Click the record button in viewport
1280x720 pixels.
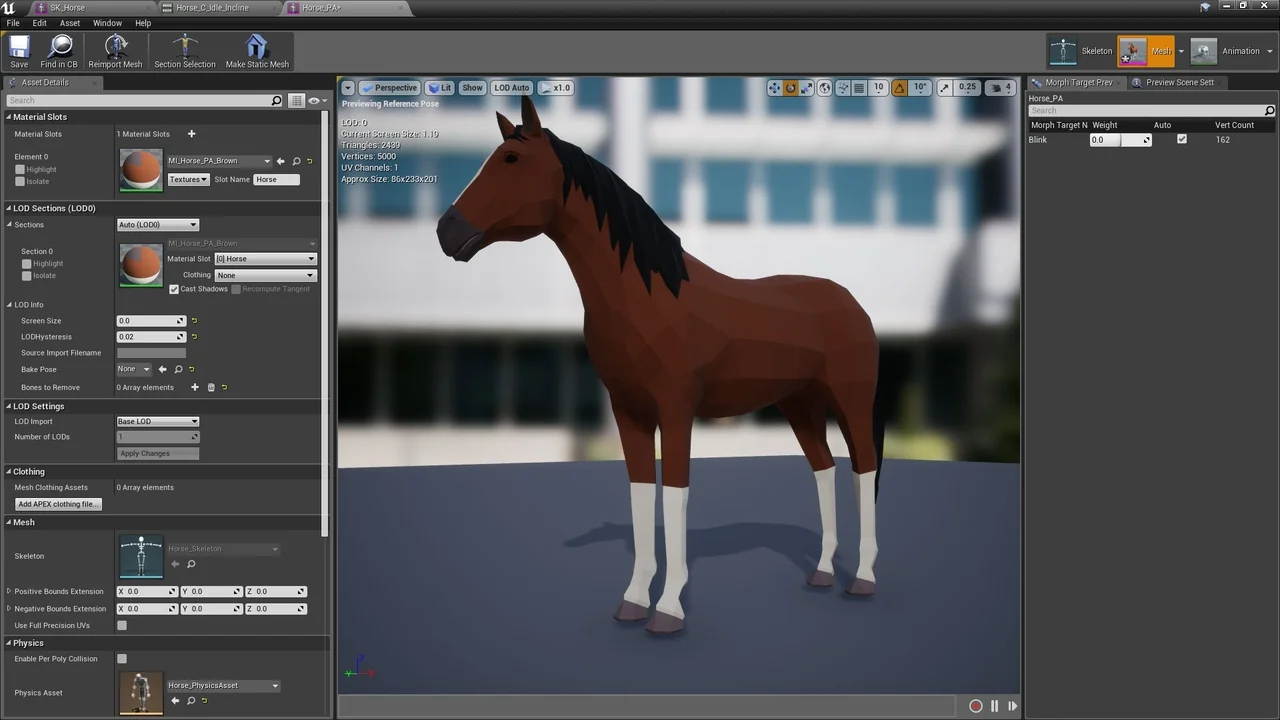[976, 706]
